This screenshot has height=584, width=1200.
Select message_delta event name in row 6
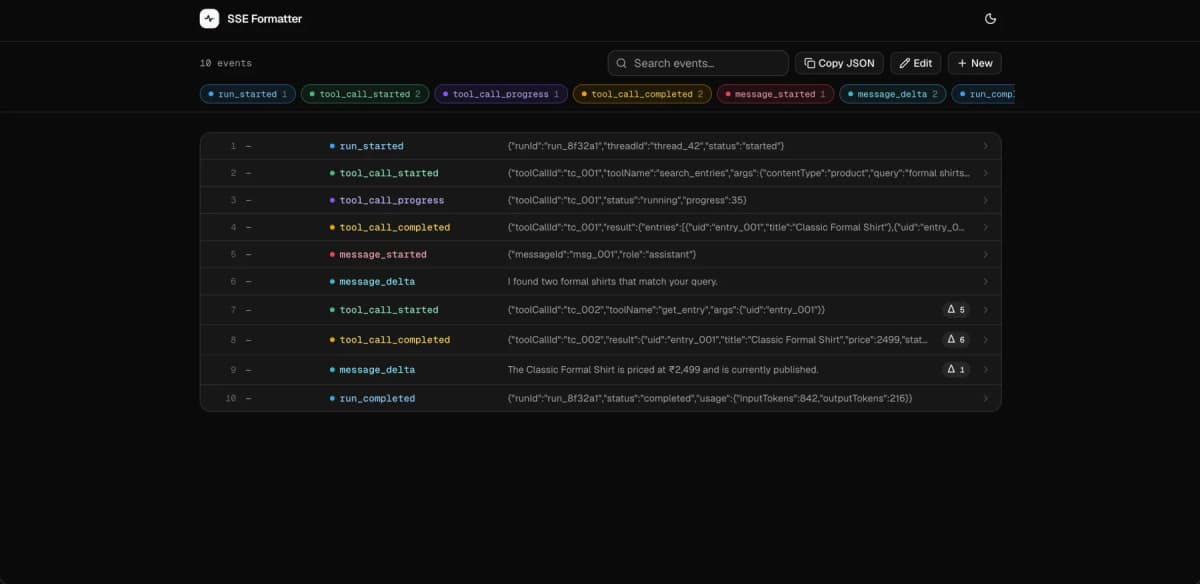377,281
